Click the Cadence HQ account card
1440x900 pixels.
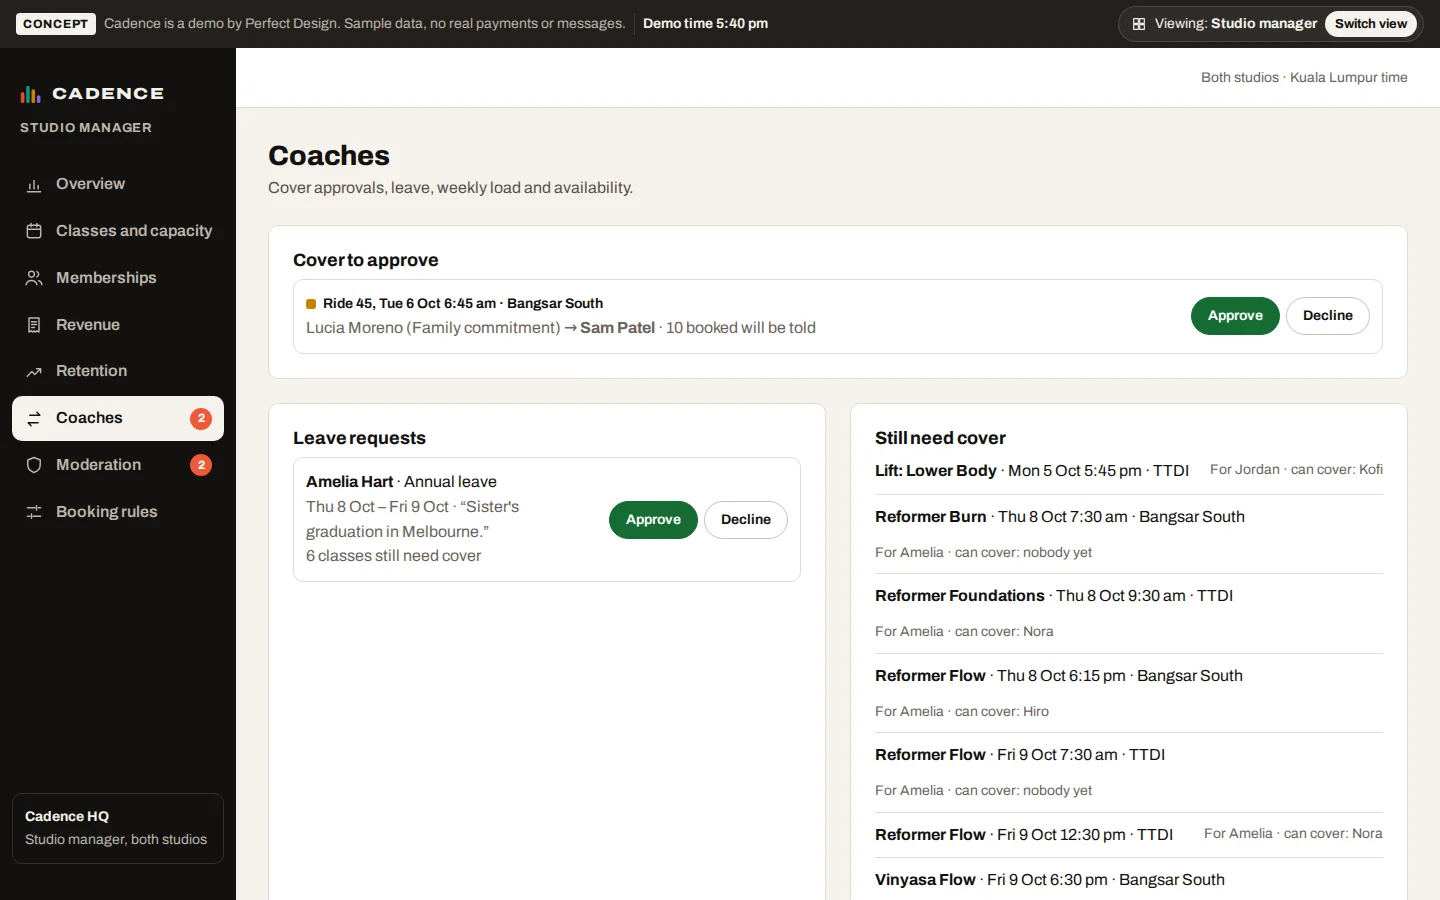point(118,828)
